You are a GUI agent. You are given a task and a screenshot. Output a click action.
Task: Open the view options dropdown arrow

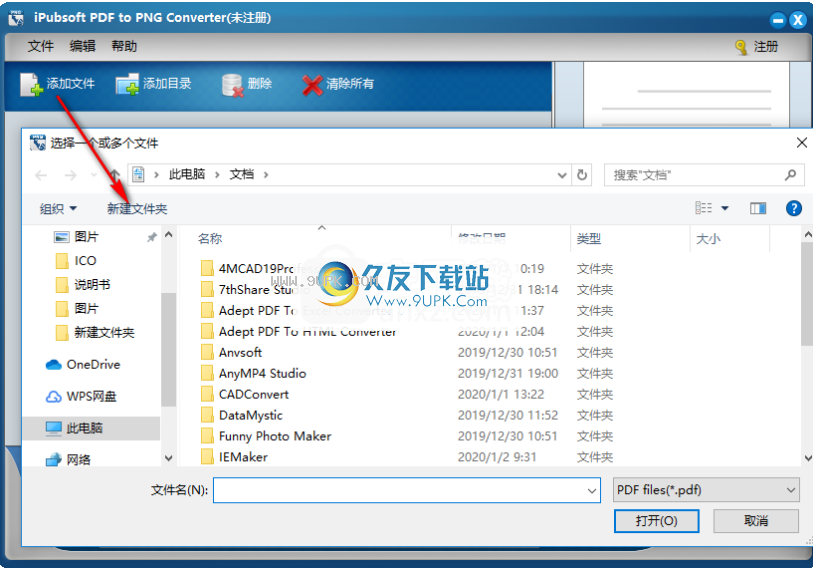(725, 209)
